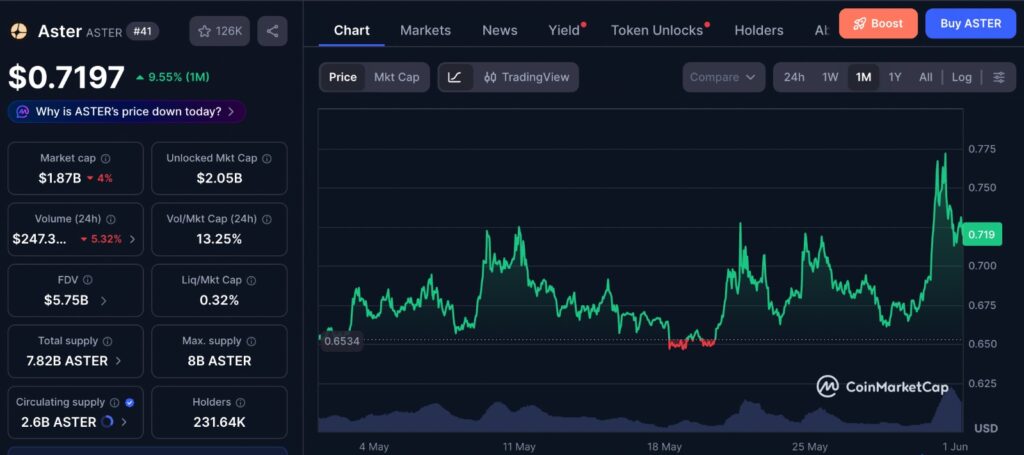Set chart range to 1Y
This screenshot has height=455, width=1024.
(x=895, y=77)
